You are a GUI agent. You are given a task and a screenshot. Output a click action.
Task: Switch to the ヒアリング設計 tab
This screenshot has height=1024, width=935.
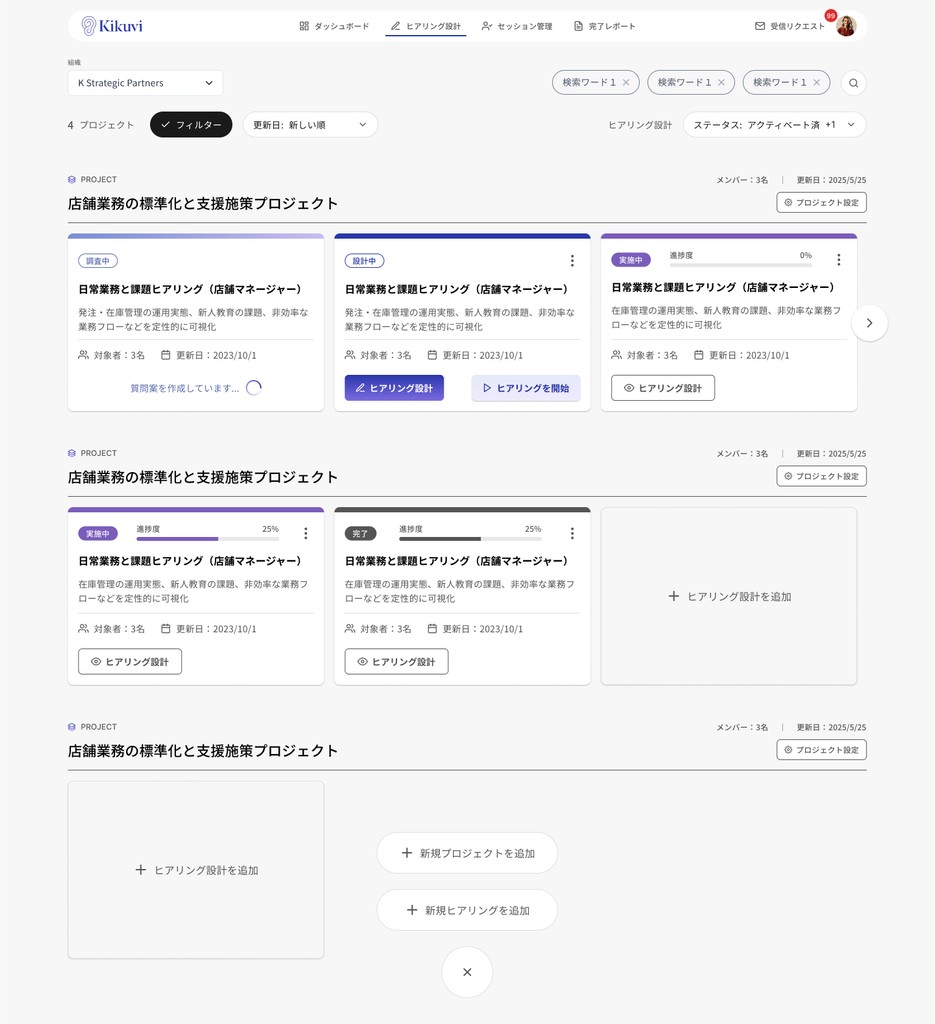(x=425, y=26)
